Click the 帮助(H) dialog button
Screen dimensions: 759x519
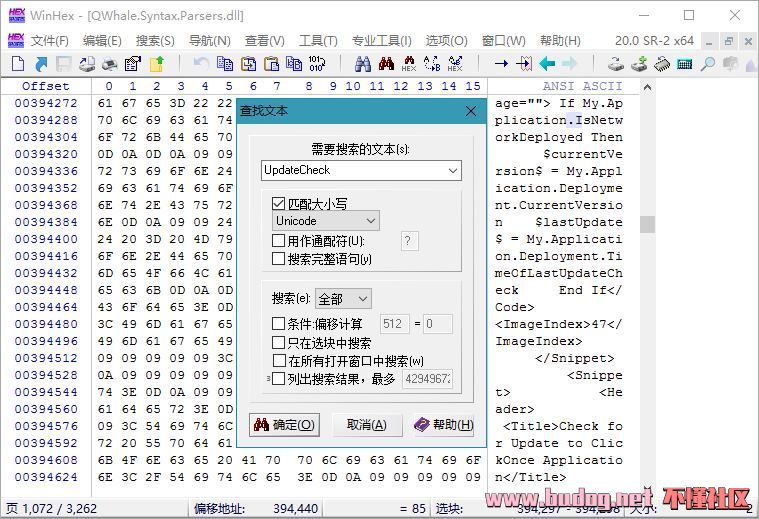coord(444,425)
